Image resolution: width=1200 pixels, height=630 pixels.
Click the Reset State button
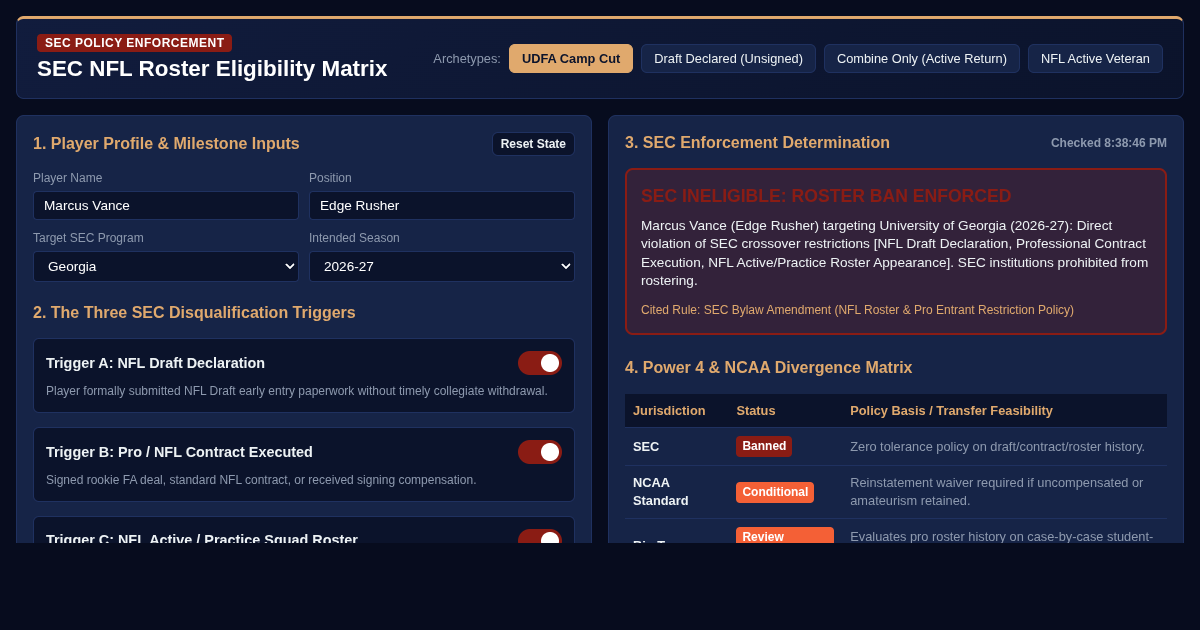pos(533,144)
